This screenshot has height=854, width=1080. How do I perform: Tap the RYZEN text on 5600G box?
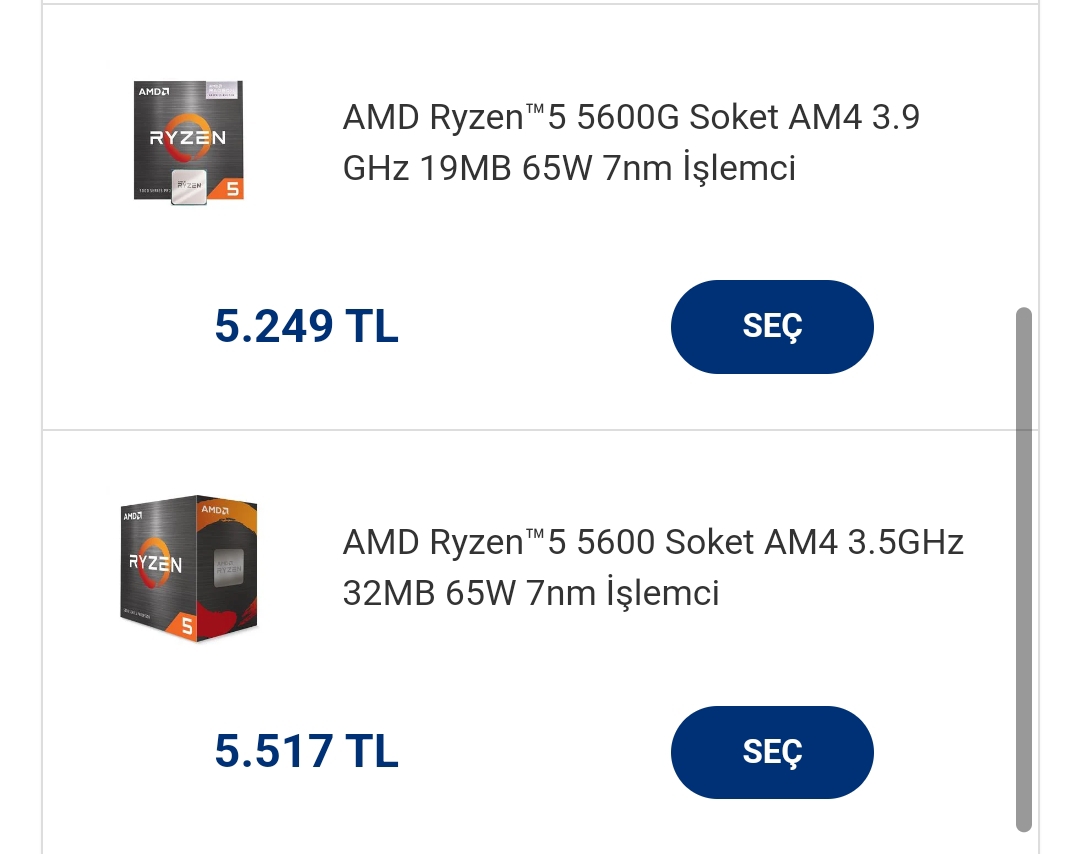coord(187,138)
